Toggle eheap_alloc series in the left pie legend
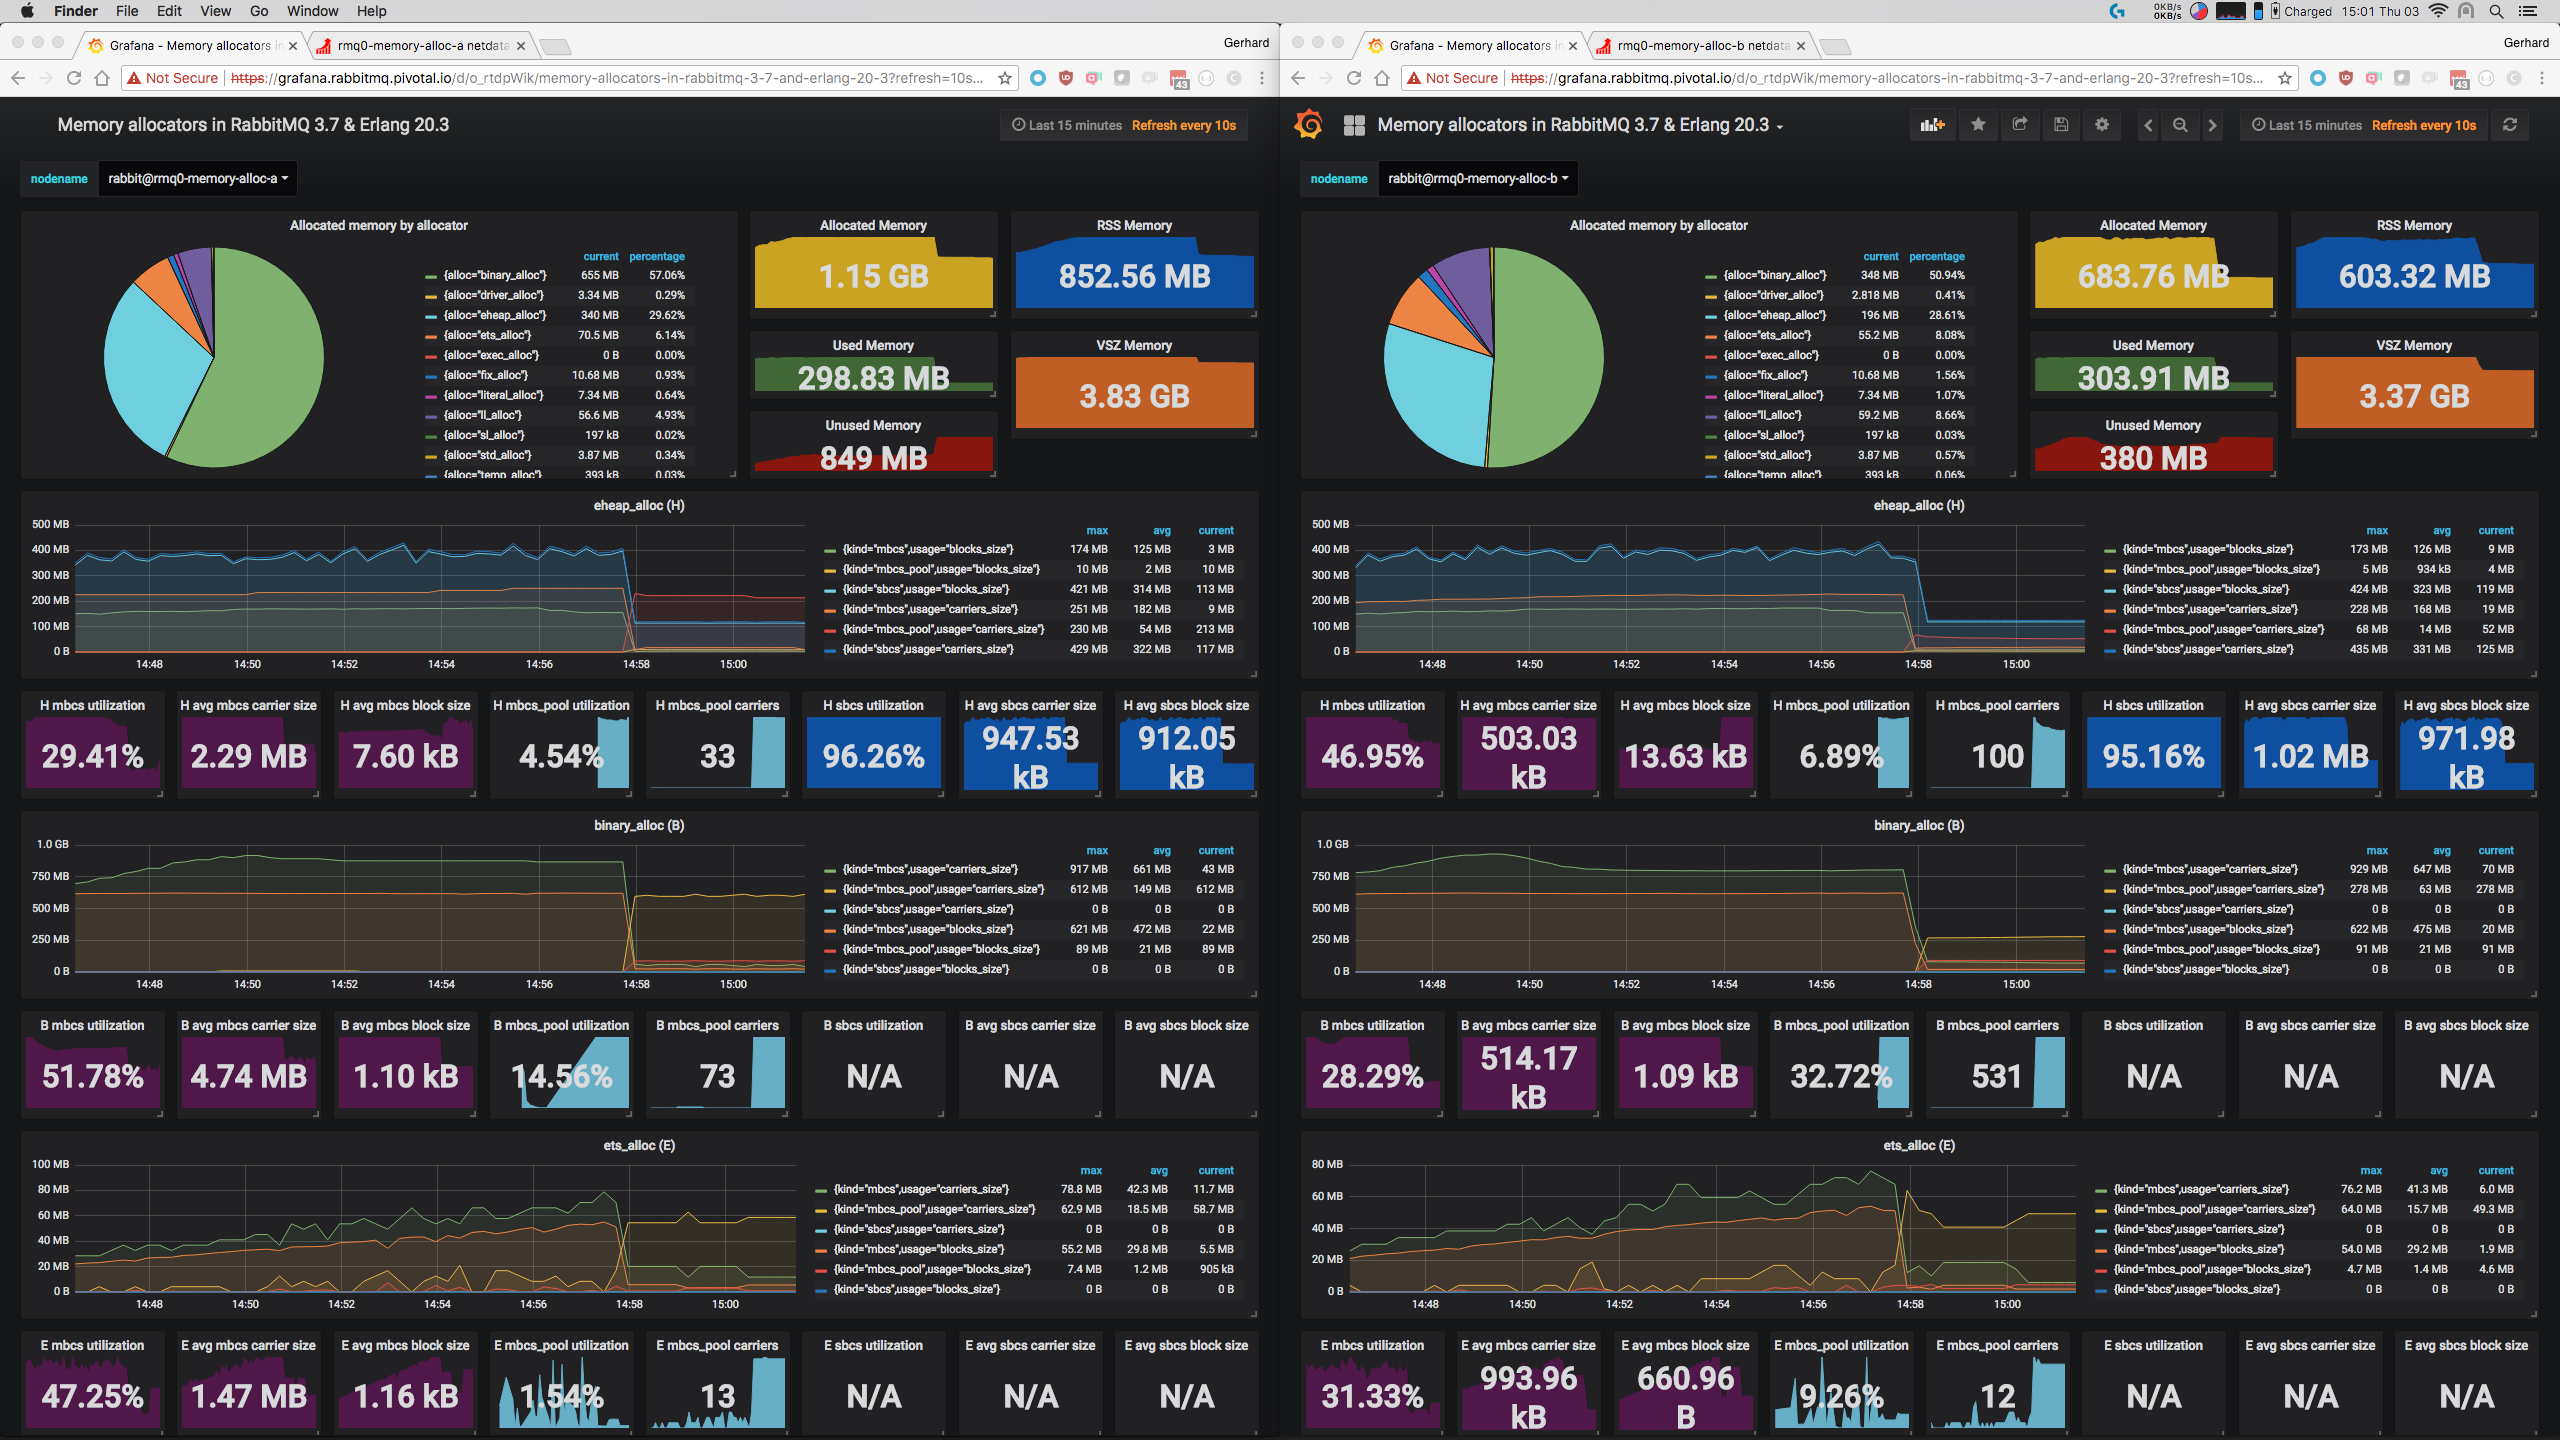This screenshot has width=2560, height=1440. click(x=495, y=315)
